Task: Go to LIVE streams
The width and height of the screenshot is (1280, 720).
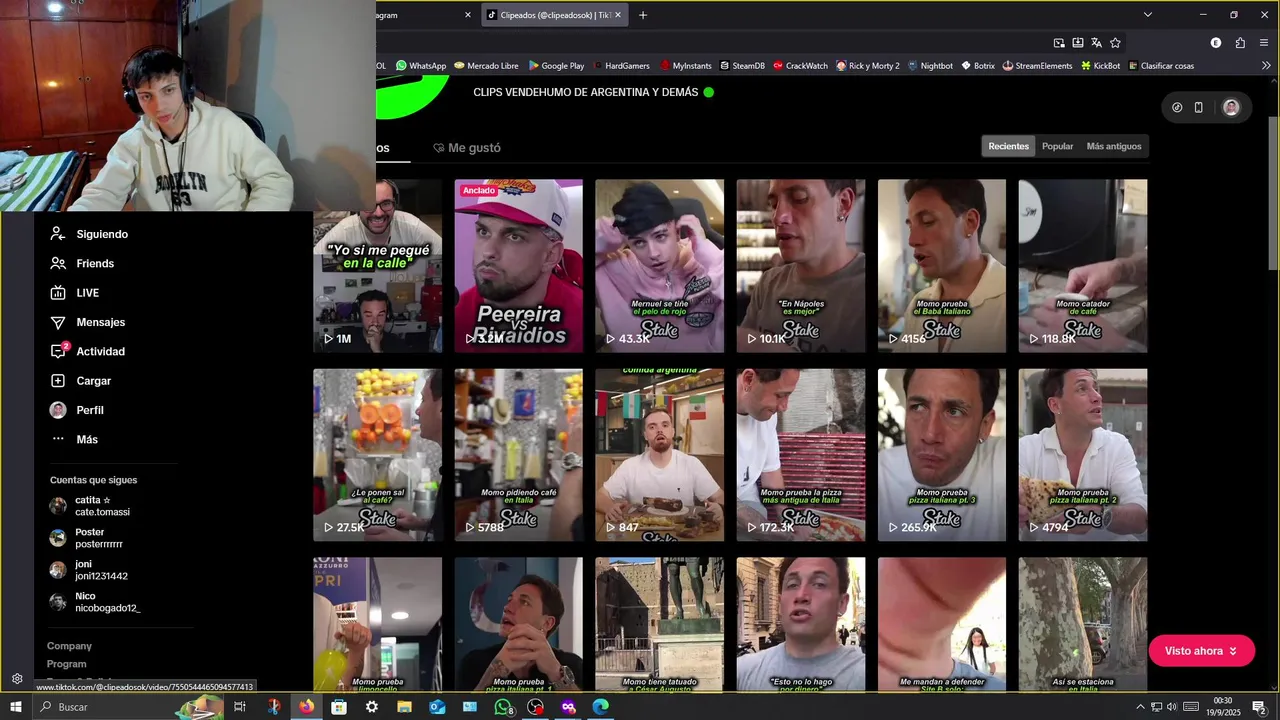Action: [x=74, y=293]
